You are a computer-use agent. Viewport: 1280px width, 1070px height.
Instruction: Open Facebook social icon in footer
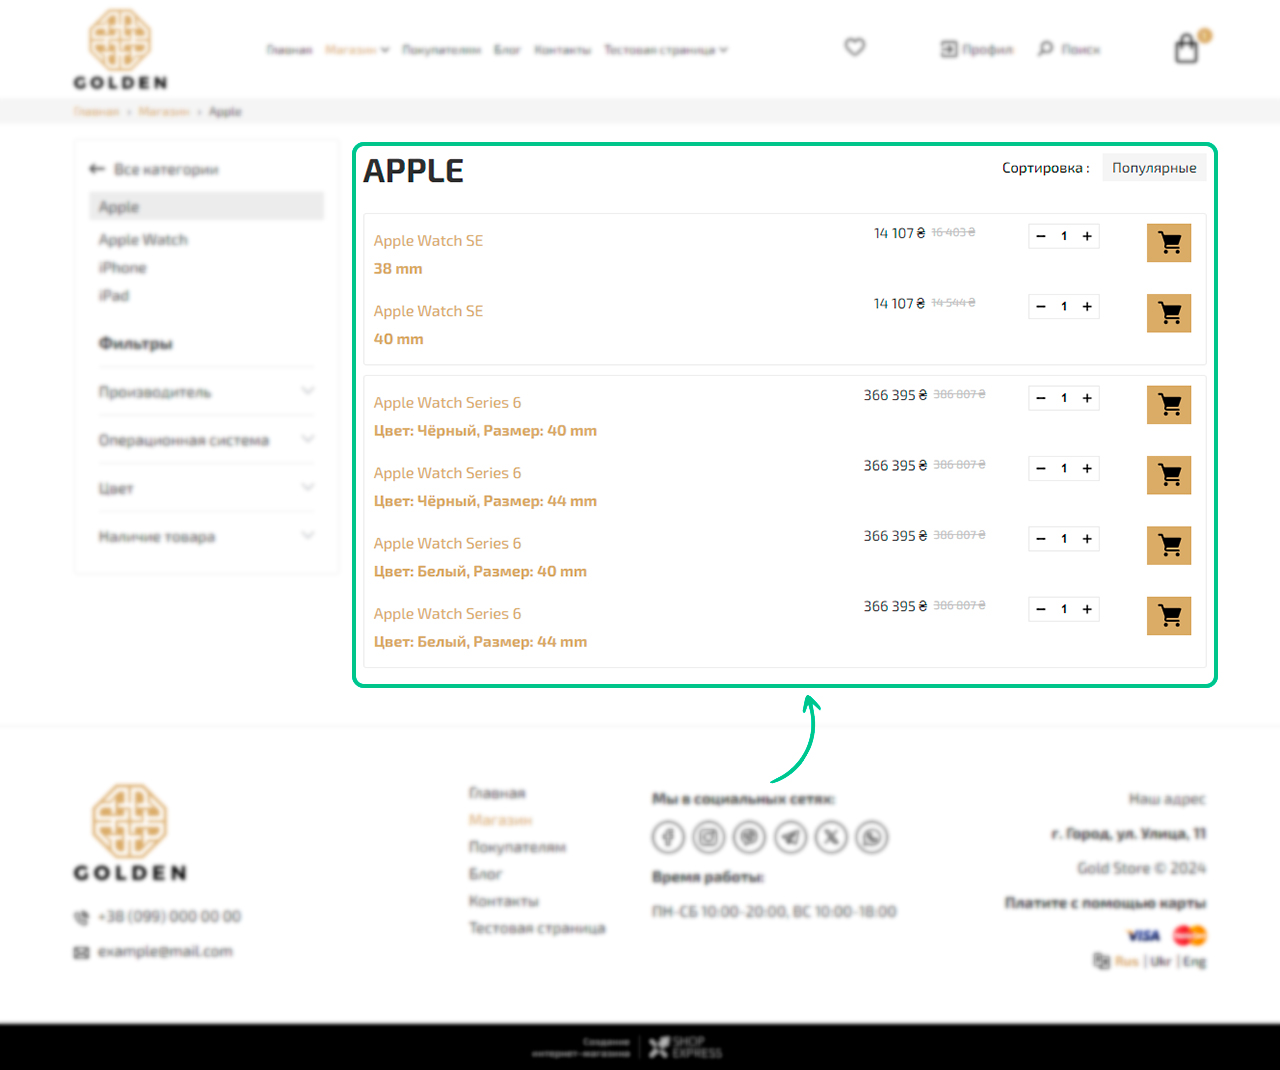[668, 837]
